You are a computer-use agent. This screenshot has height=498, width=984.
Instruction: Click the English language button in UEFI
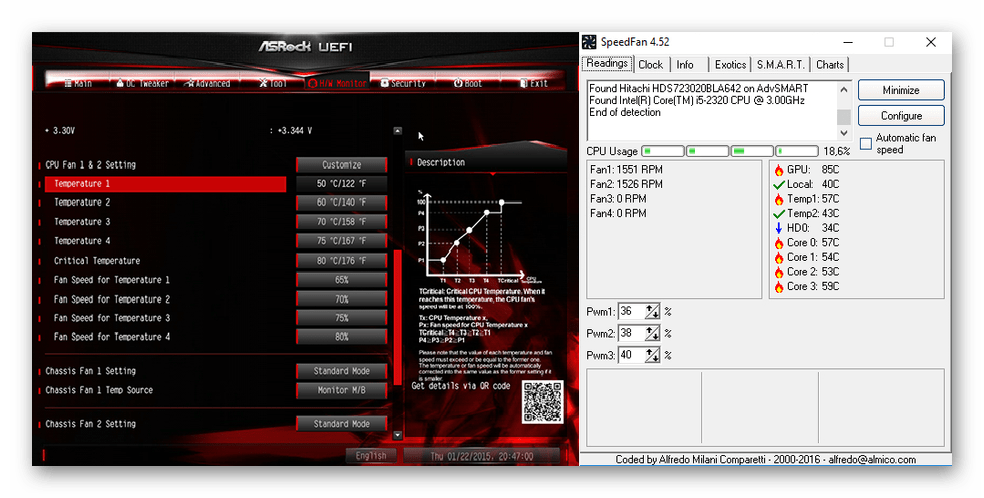[x=370, y=456]
